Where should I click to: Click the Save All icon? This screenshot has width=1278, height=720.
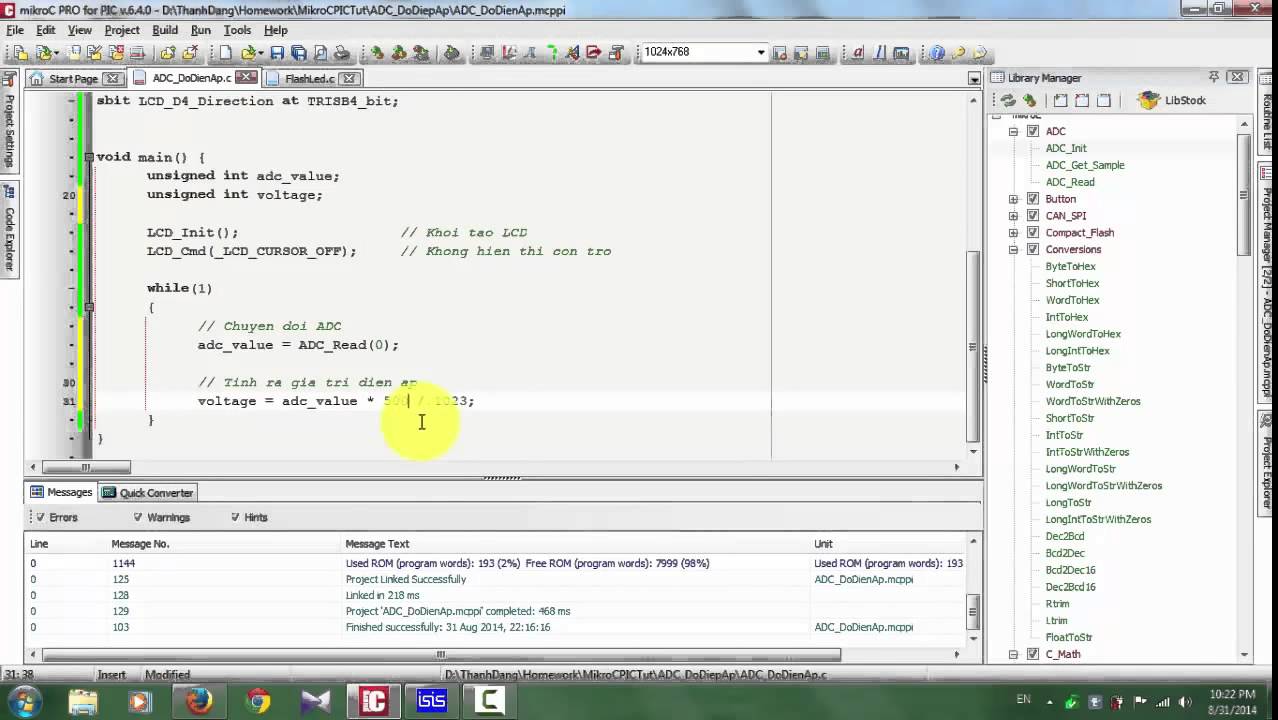pyautogui.click(x=298, y=53)
